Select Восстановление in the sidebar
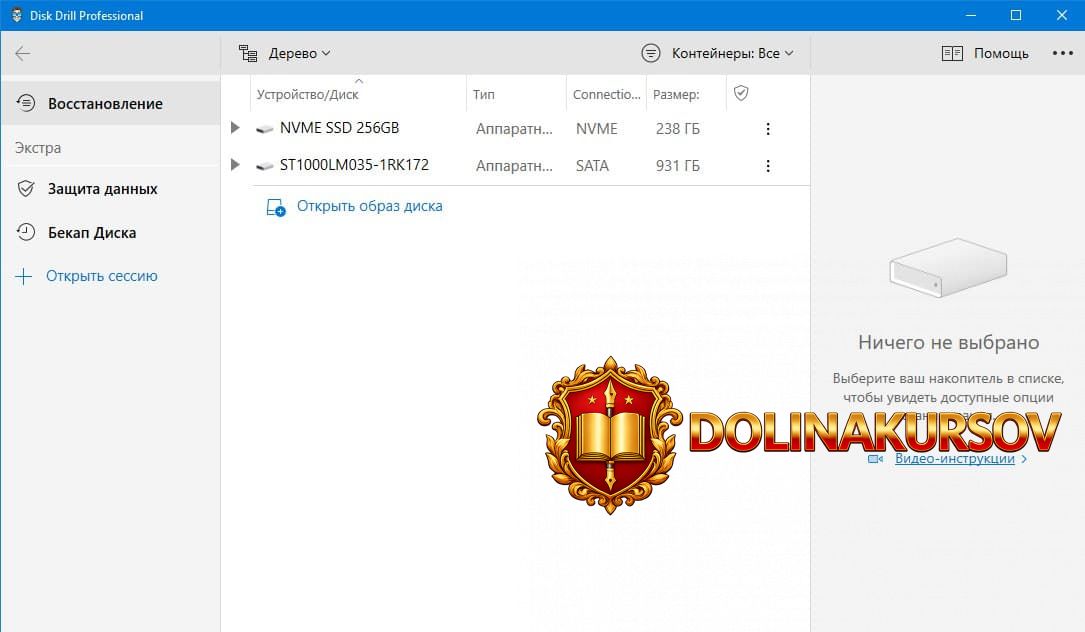The height and width of the screenshot is (632, 1085). point(105,104)
